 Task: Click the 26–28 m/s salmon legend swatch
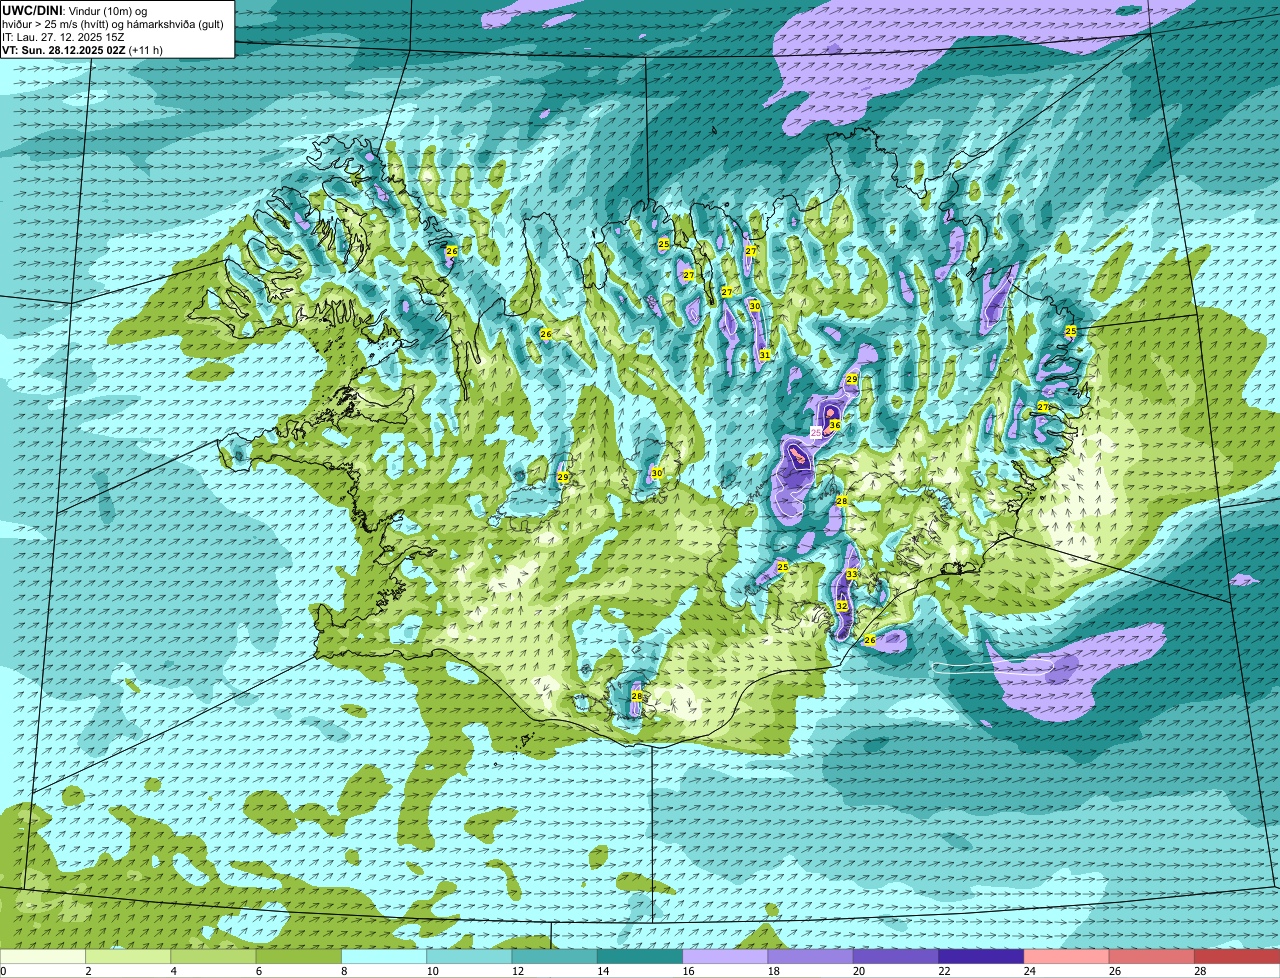pos(1152,956)
